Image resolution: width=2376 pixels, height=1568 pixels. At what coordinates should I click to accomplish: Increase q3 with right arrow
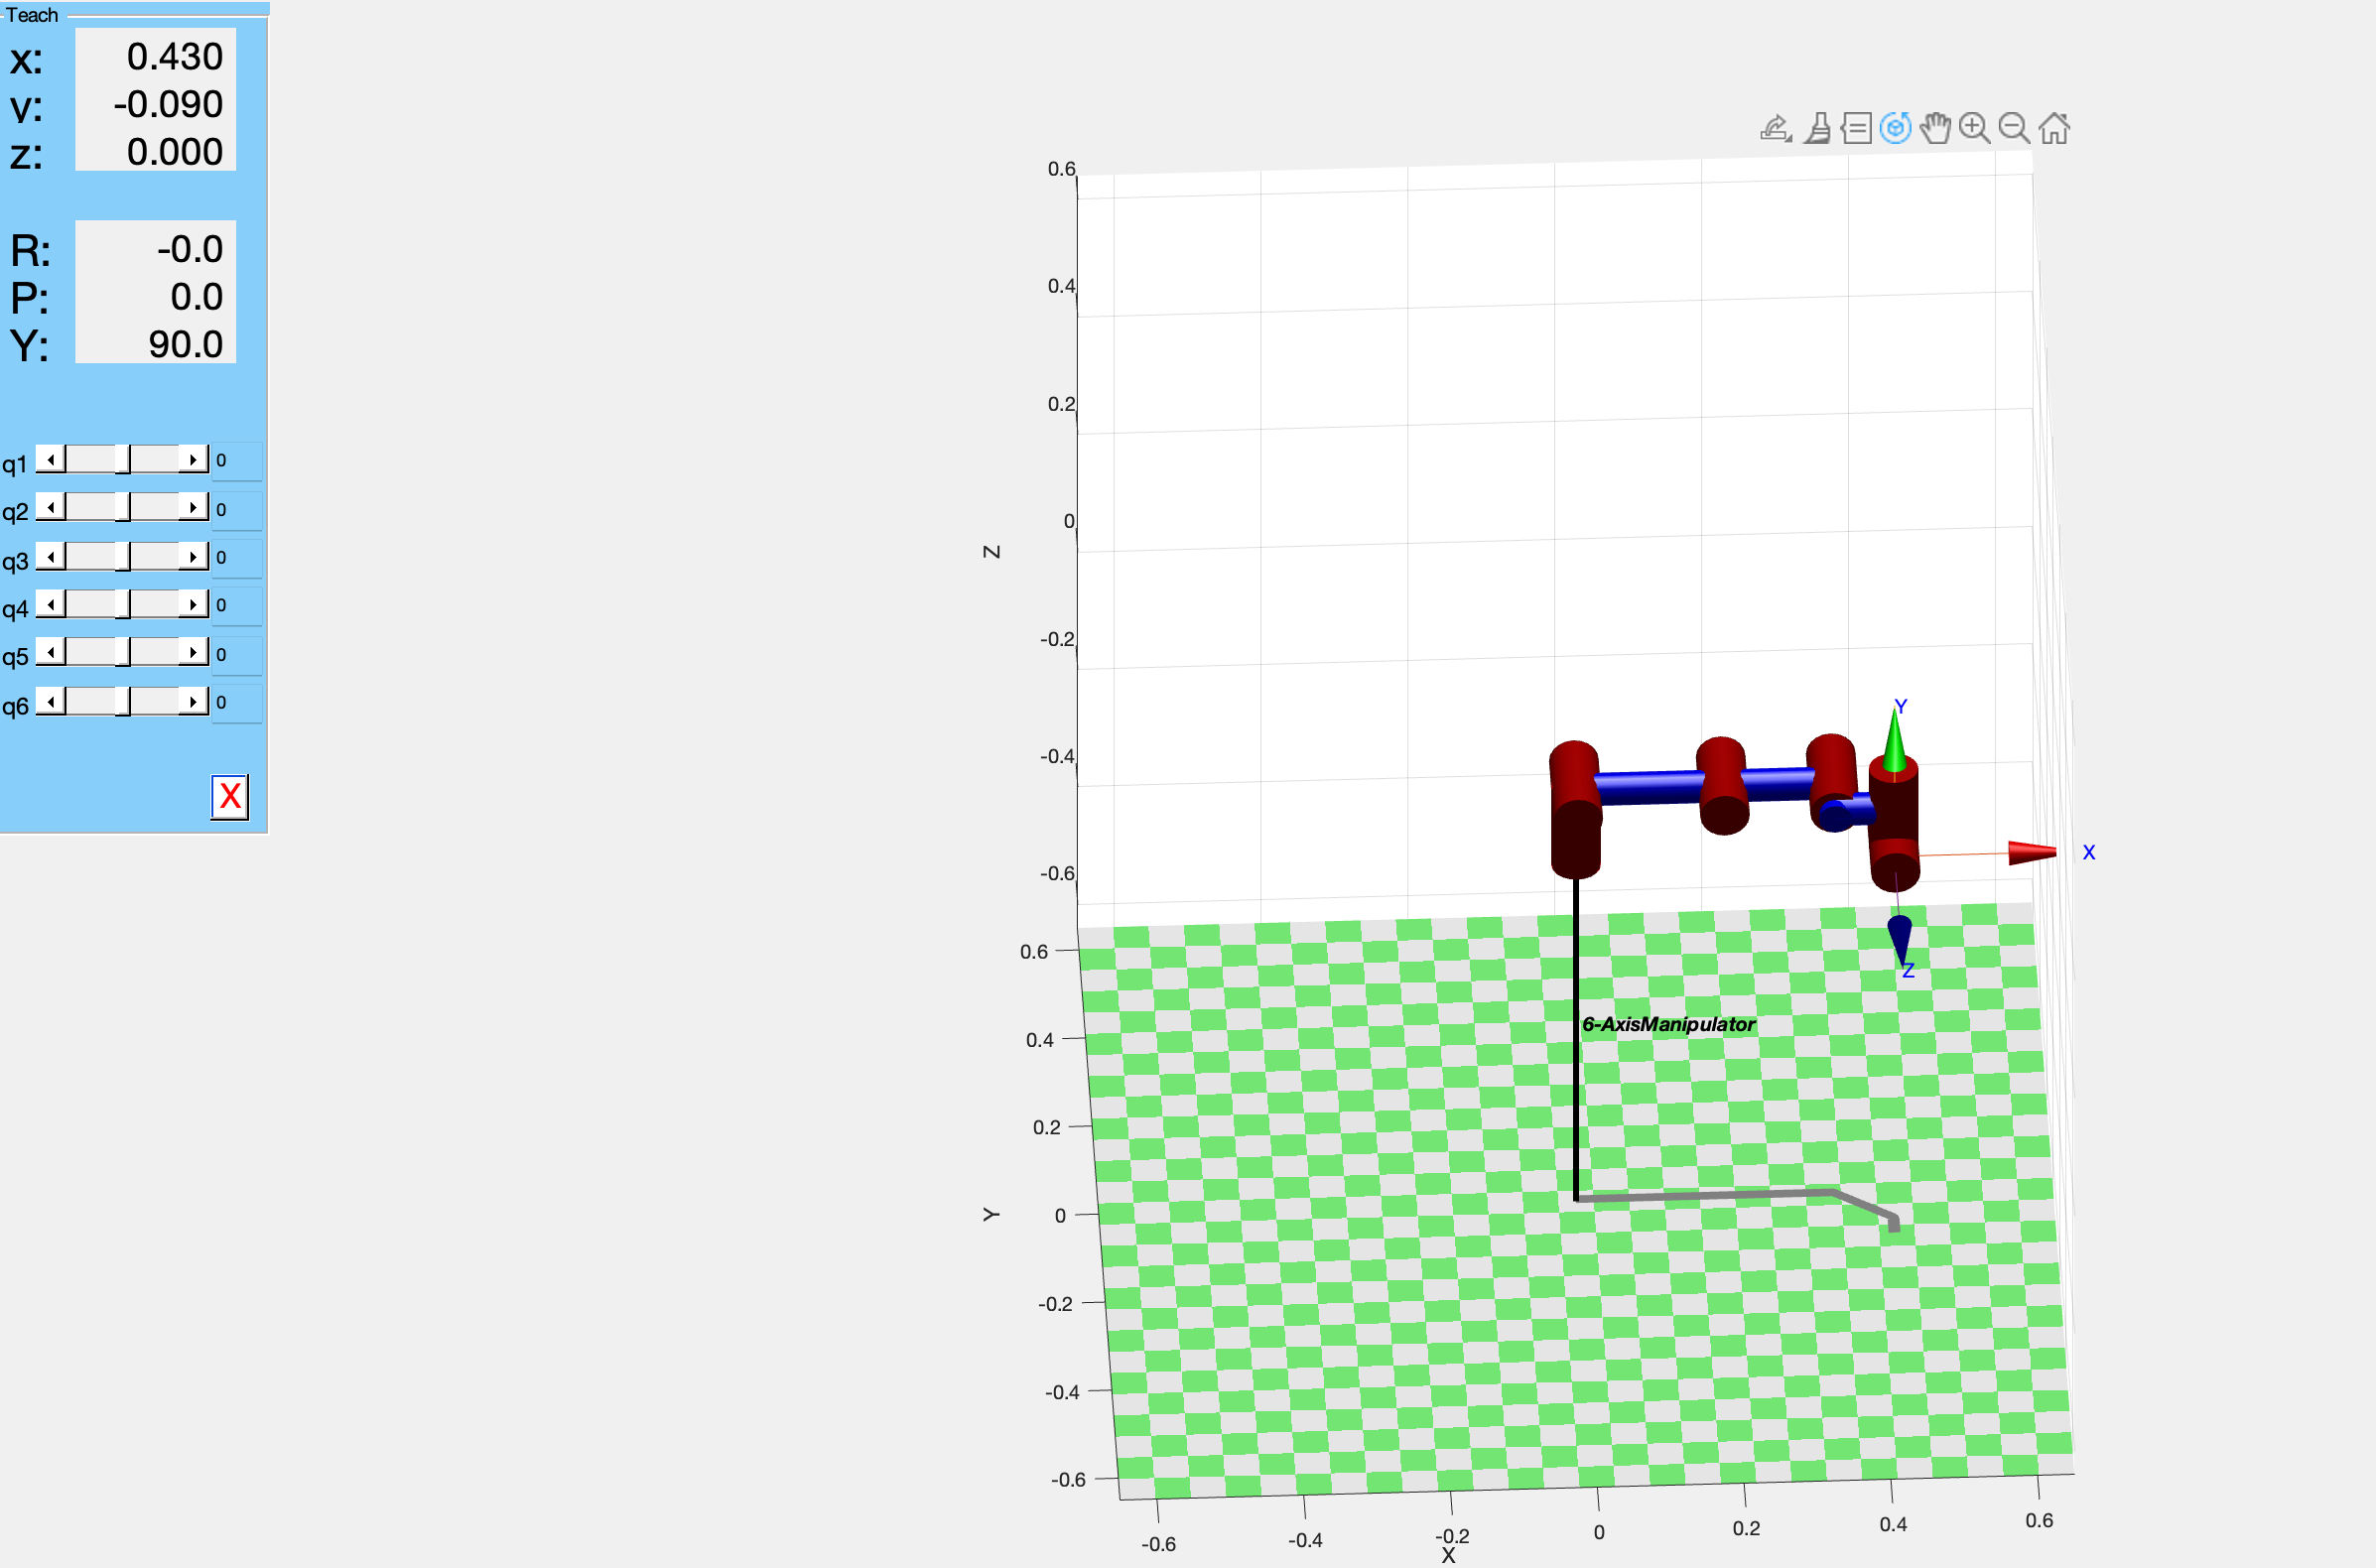(x=193, y=556)
